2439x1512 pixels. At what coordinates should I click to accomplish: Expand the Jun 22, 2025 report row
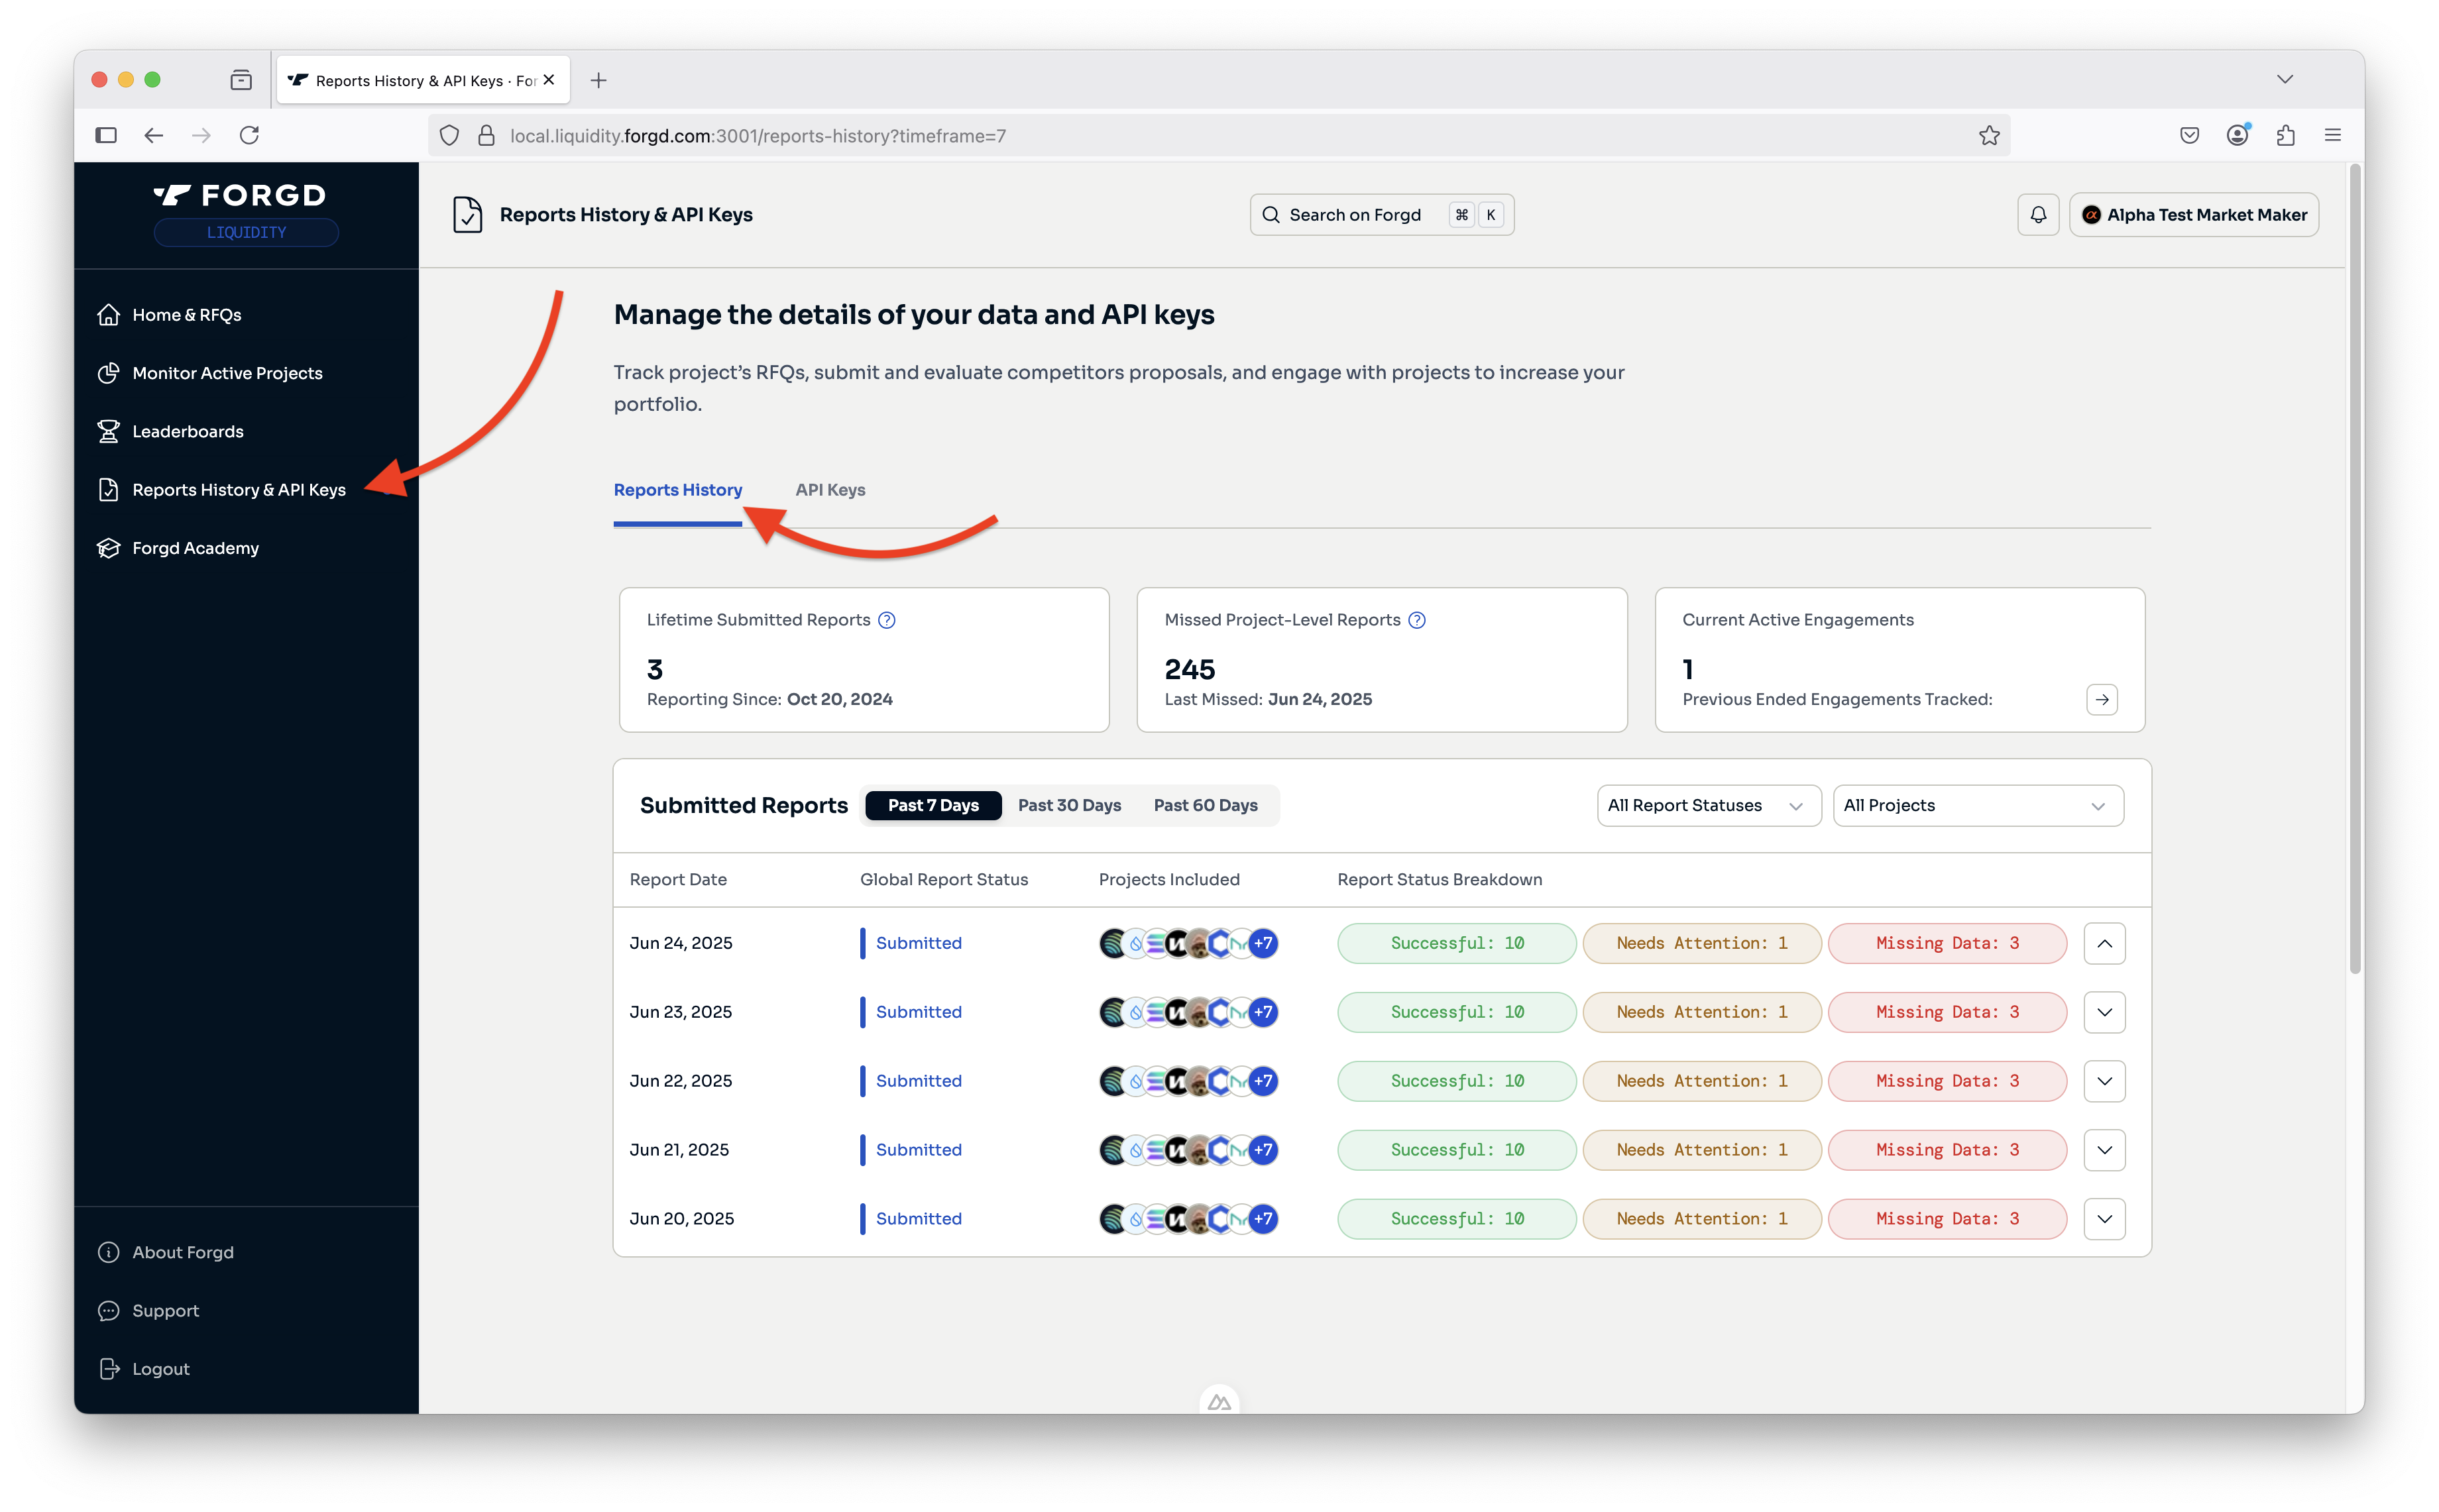pyautogui.click(x=2103, y=1081)
